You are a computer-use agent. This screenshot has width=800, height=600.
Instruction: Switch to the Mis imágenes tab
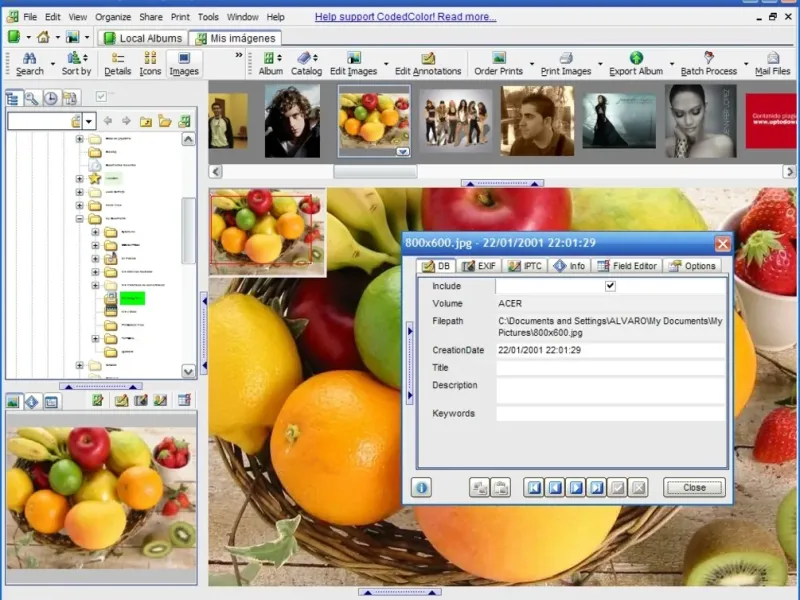(x=236, y=38)
